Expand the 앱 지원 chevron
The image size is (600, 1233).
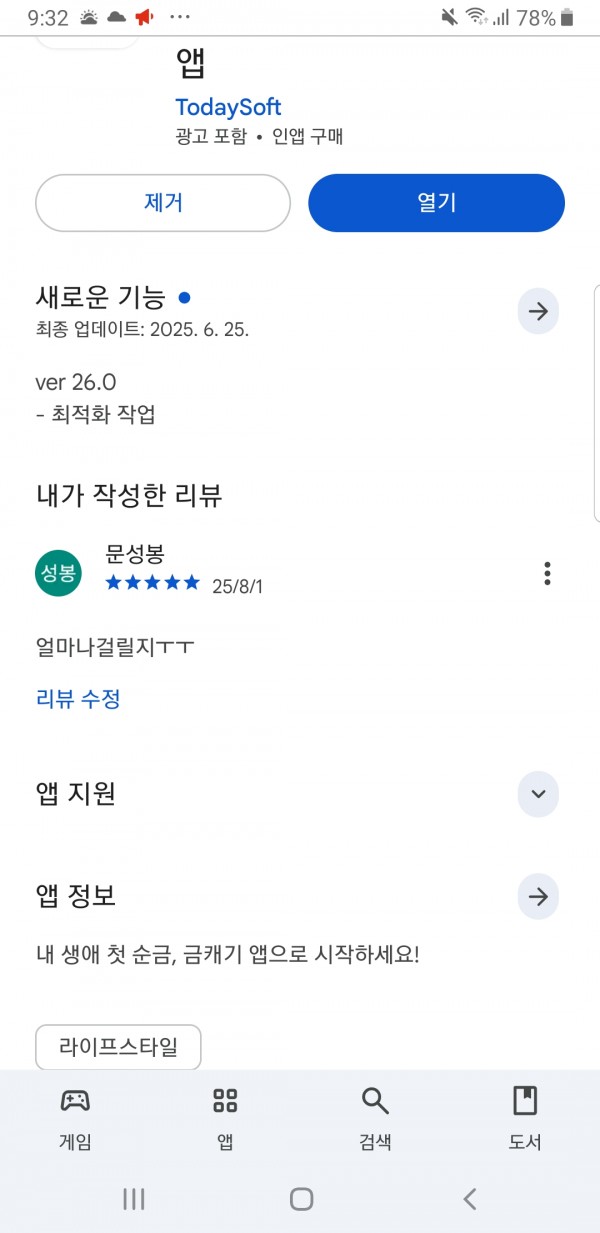(x=538, y=794)
